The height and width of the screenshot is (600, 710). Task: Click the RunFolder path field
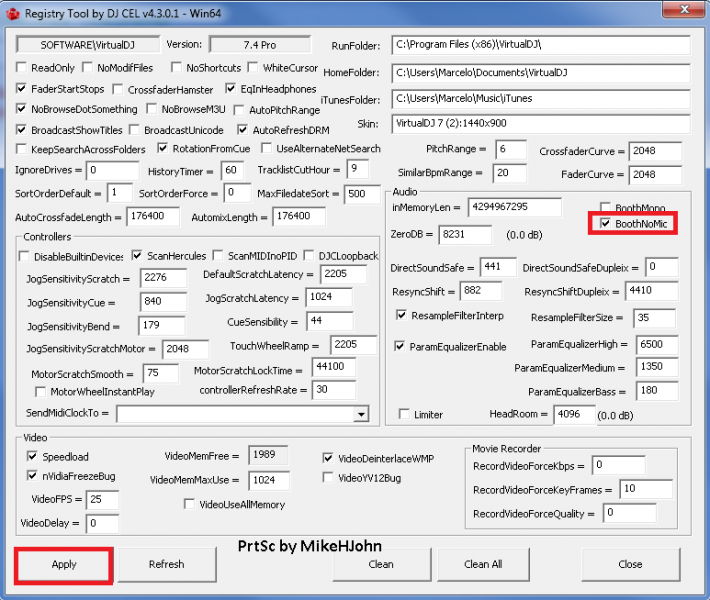coord(541,45)
